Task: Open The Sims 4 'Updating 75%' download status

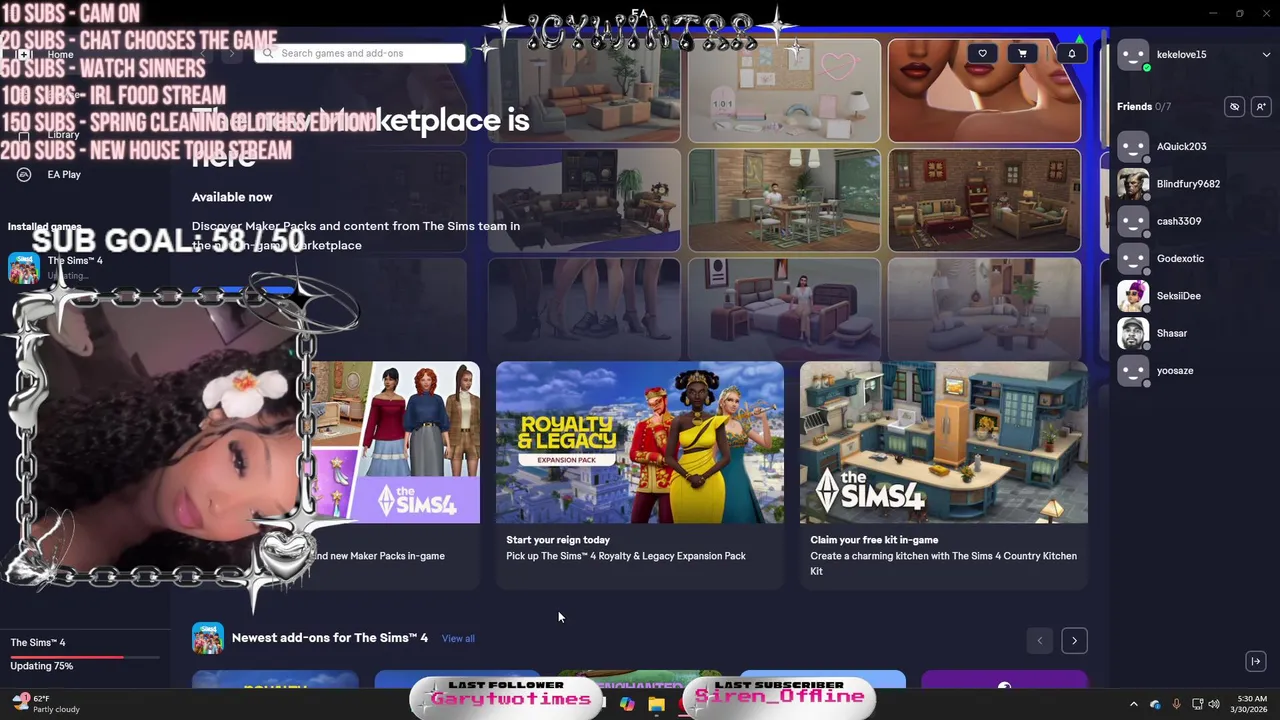Action: click(x=42, y=666)
